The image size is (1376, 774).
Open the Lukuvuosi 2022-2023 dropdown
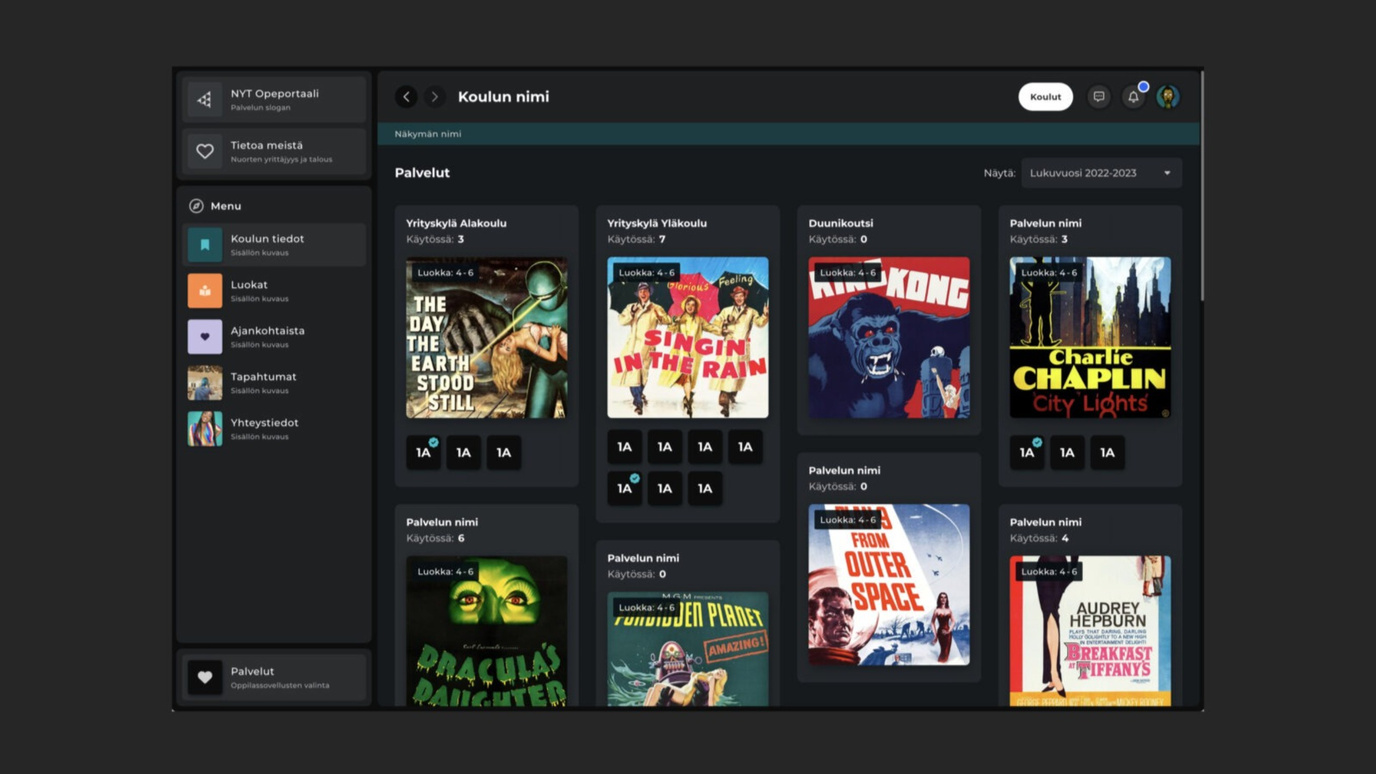(x=1101, y=173)
